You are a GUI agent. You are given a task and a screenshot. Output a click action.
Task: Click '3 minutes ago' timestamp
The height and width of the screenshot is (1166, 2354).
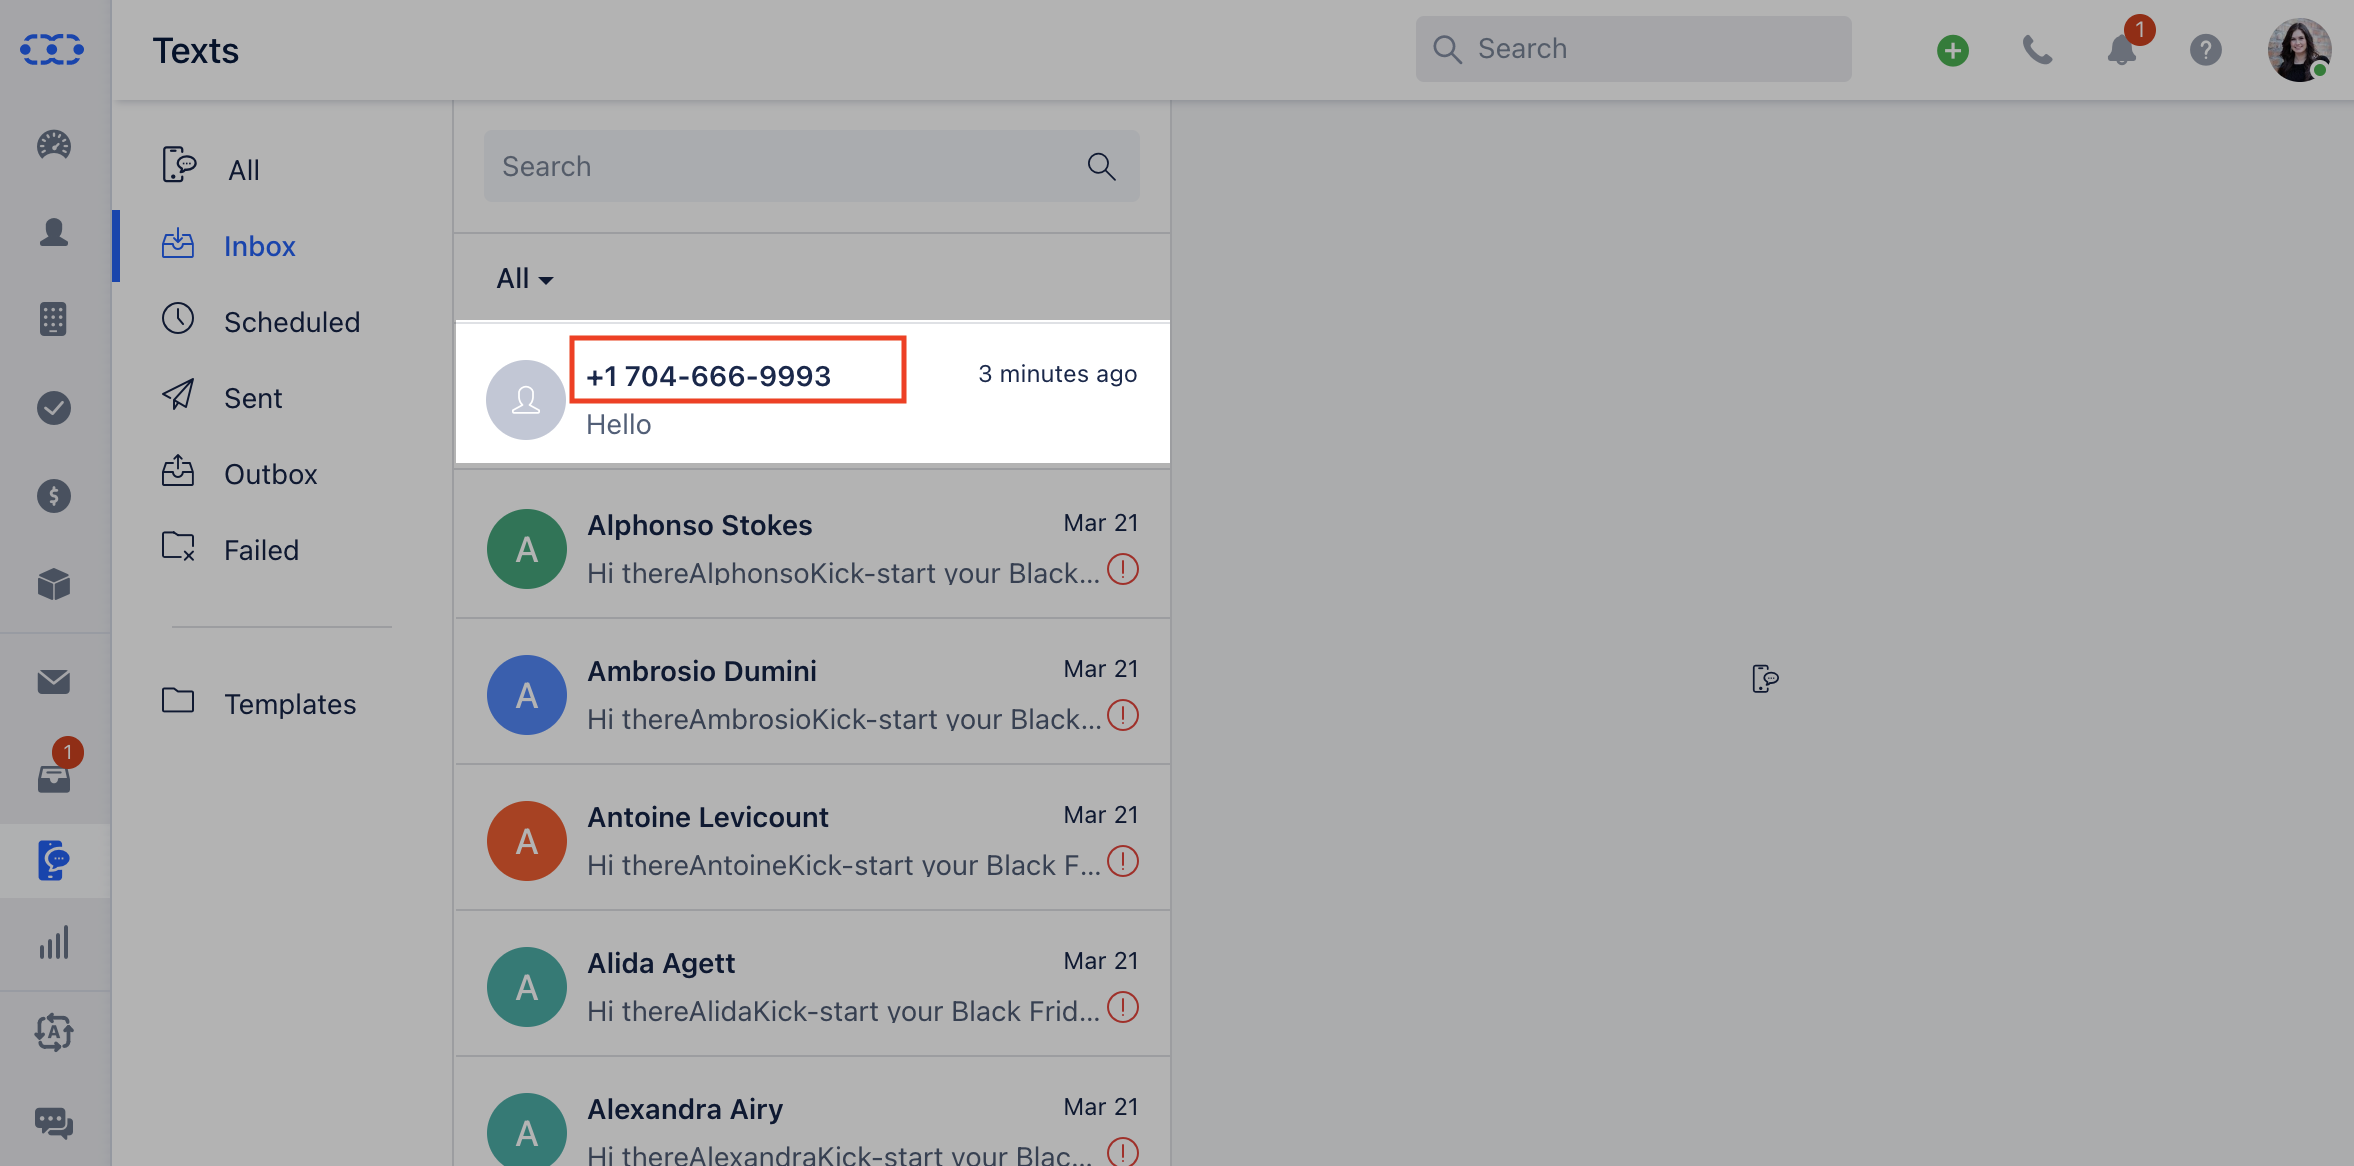(1057, 374)
